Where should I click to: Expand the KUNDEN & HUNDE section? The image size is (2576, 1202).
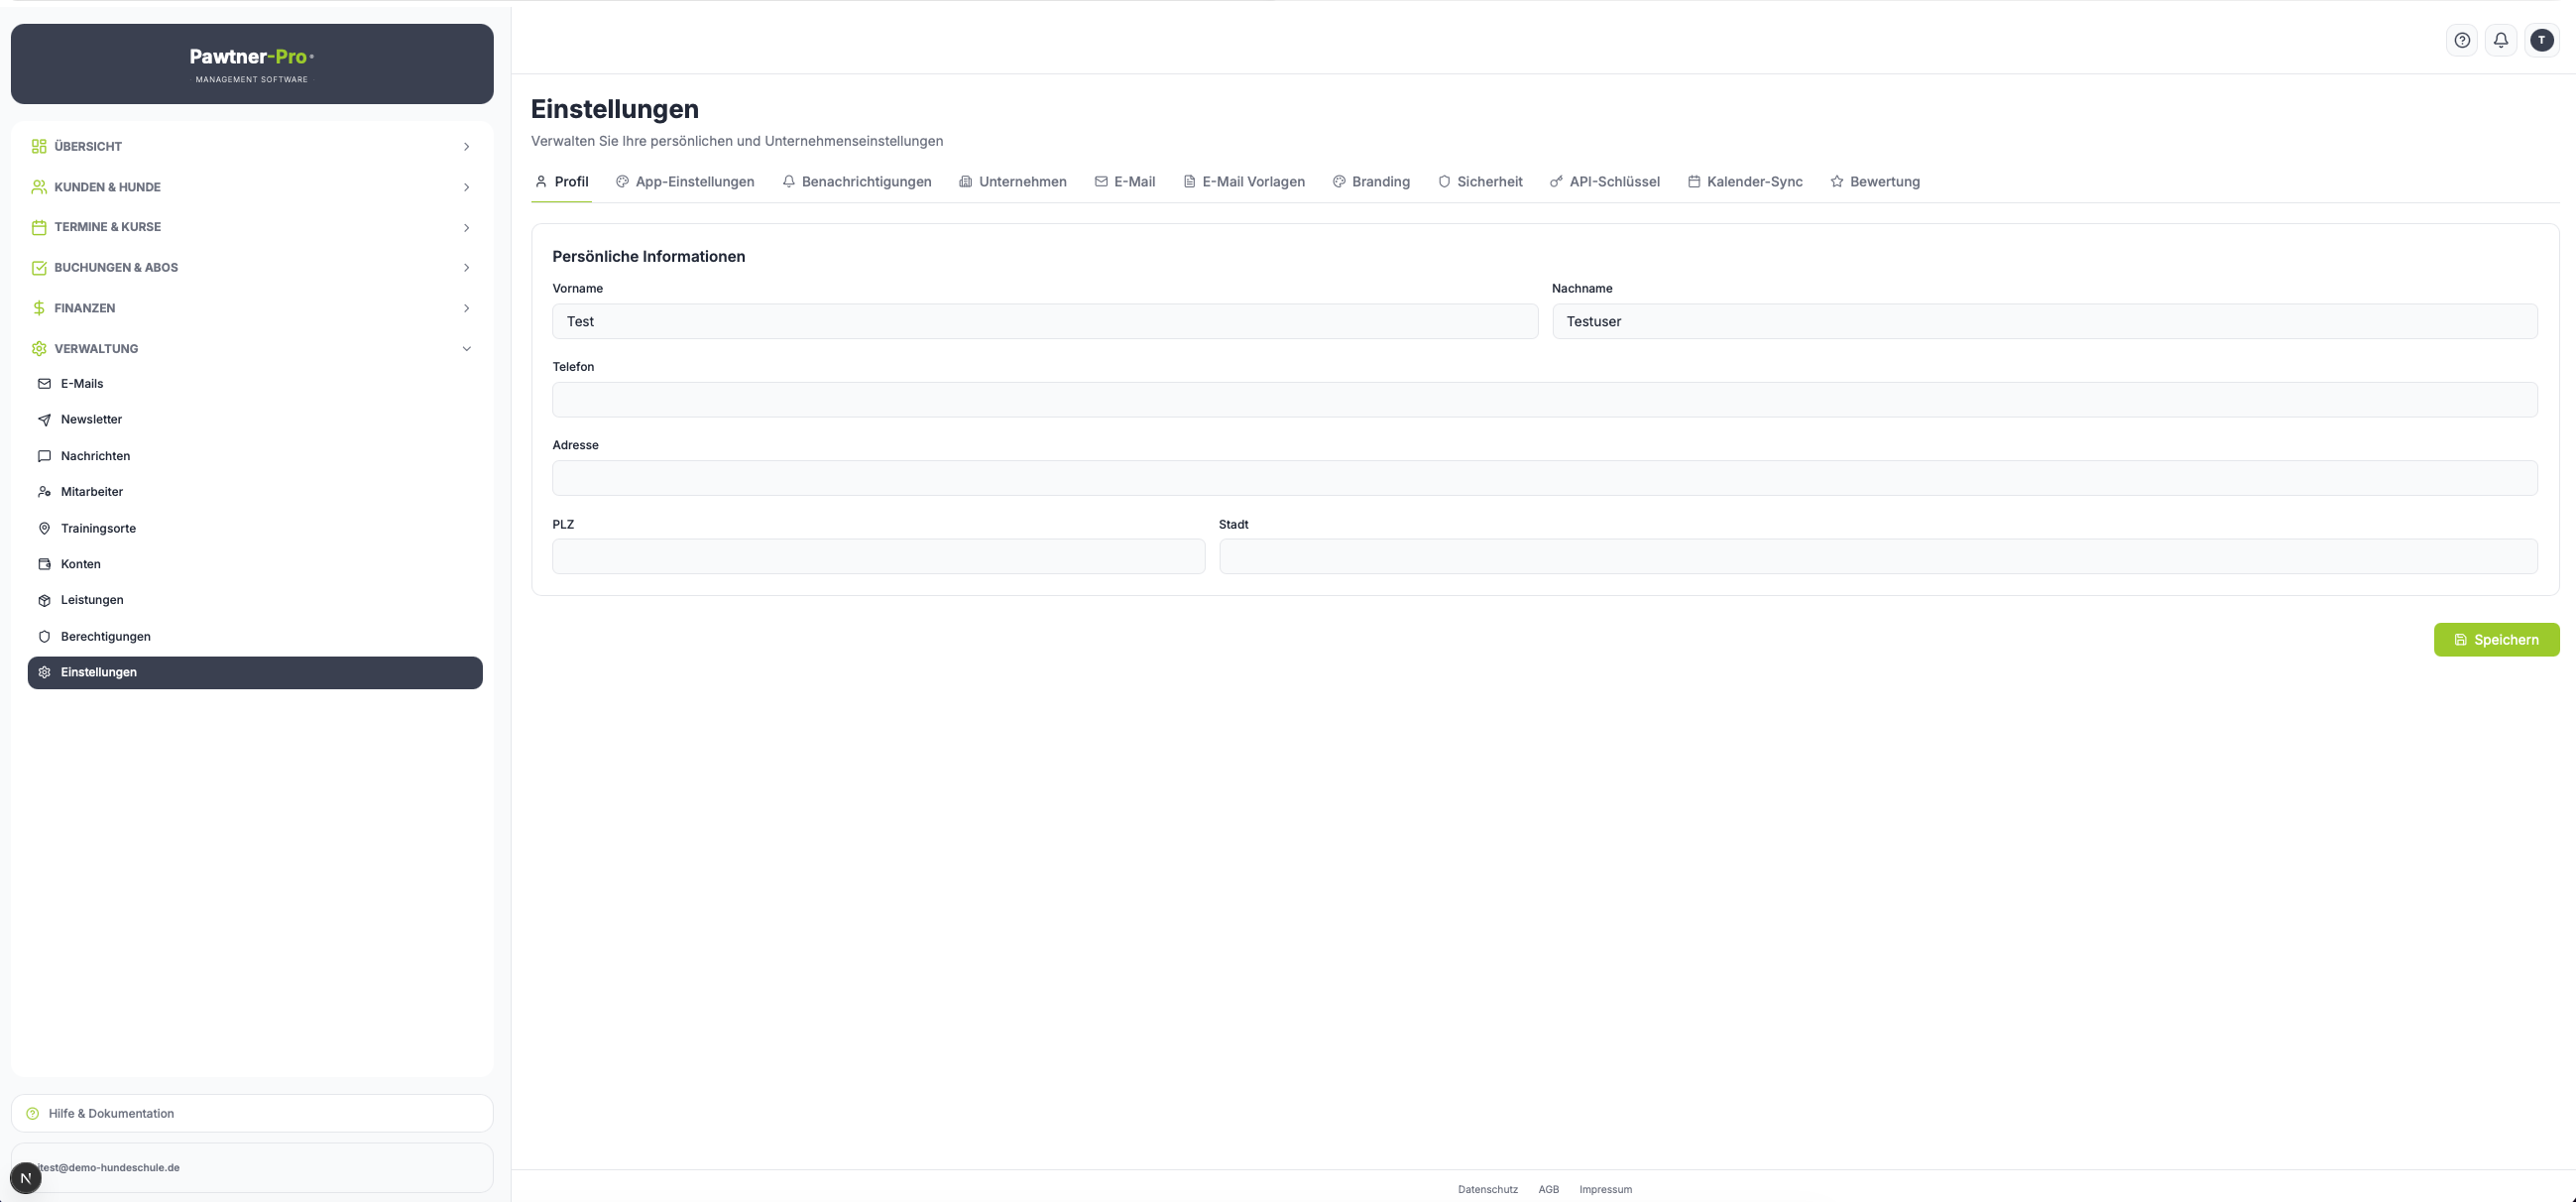pyautogui.click(x=252, y=187)
